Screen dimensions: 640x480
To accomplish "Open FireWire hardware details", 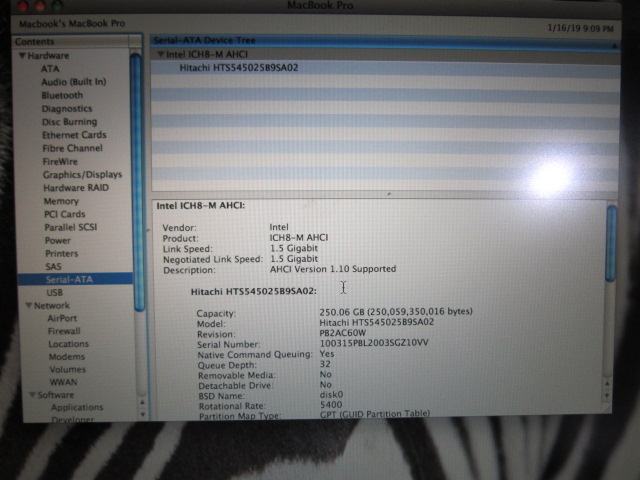I will (x=60, y=162).
